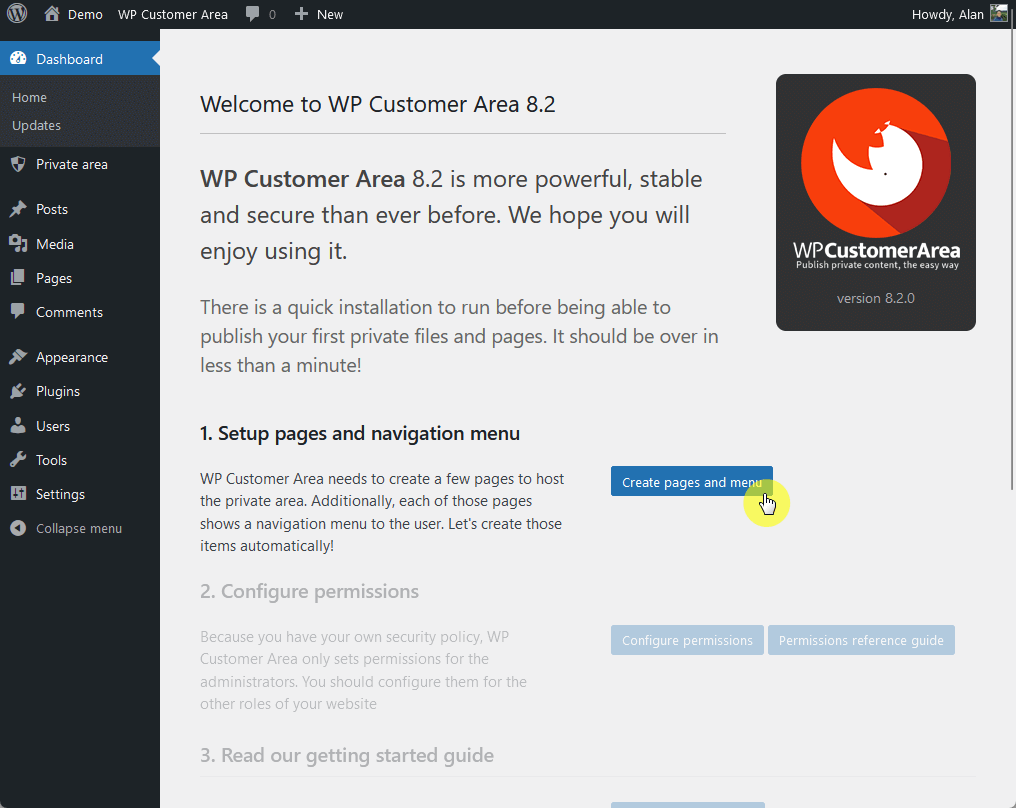
Task: Open the Tools menu
Action: pos(80,459)
